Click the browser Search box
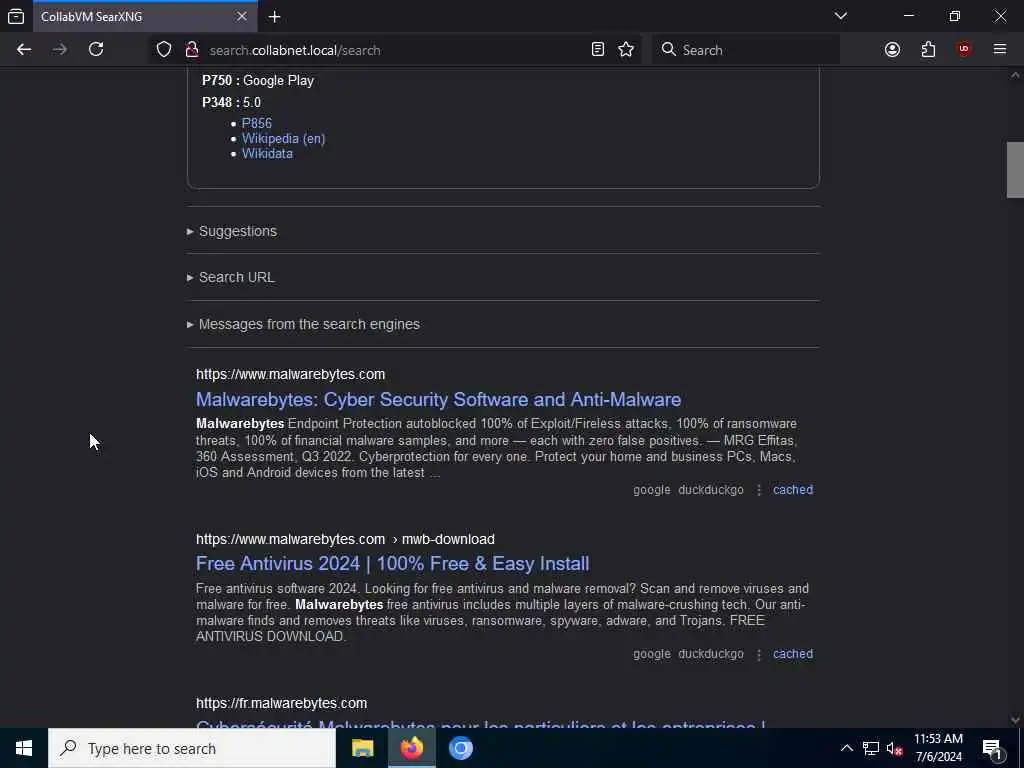The image size is (1024, 768). click(745, 50)
